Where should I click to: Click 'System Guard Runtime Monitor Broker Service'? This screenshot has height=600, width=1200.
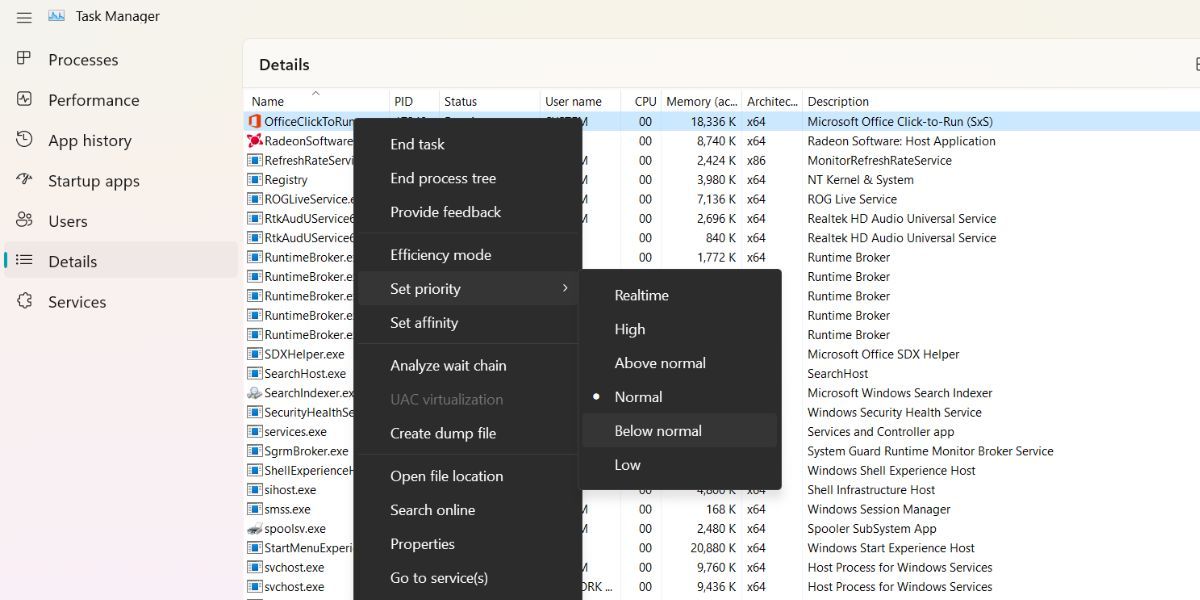point(930,451)
